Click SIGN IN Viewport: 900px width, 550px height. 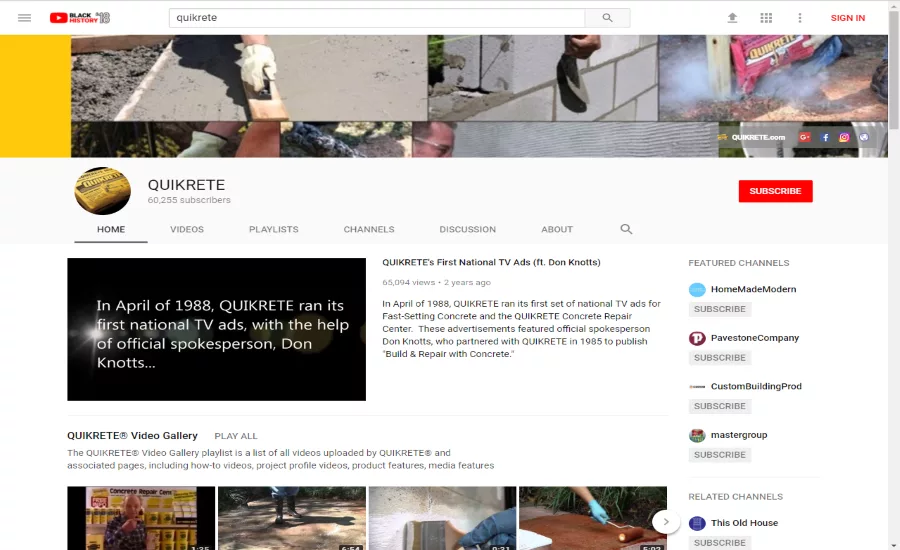[x=847, y=18]
